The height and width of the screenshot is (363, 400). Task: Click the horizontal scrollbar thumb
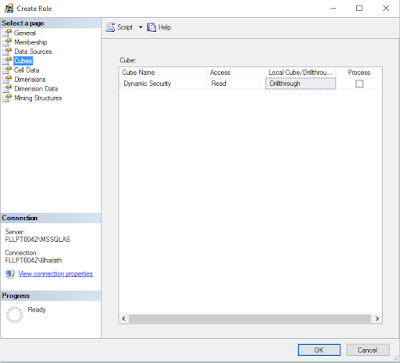click(x=250, y=319)
